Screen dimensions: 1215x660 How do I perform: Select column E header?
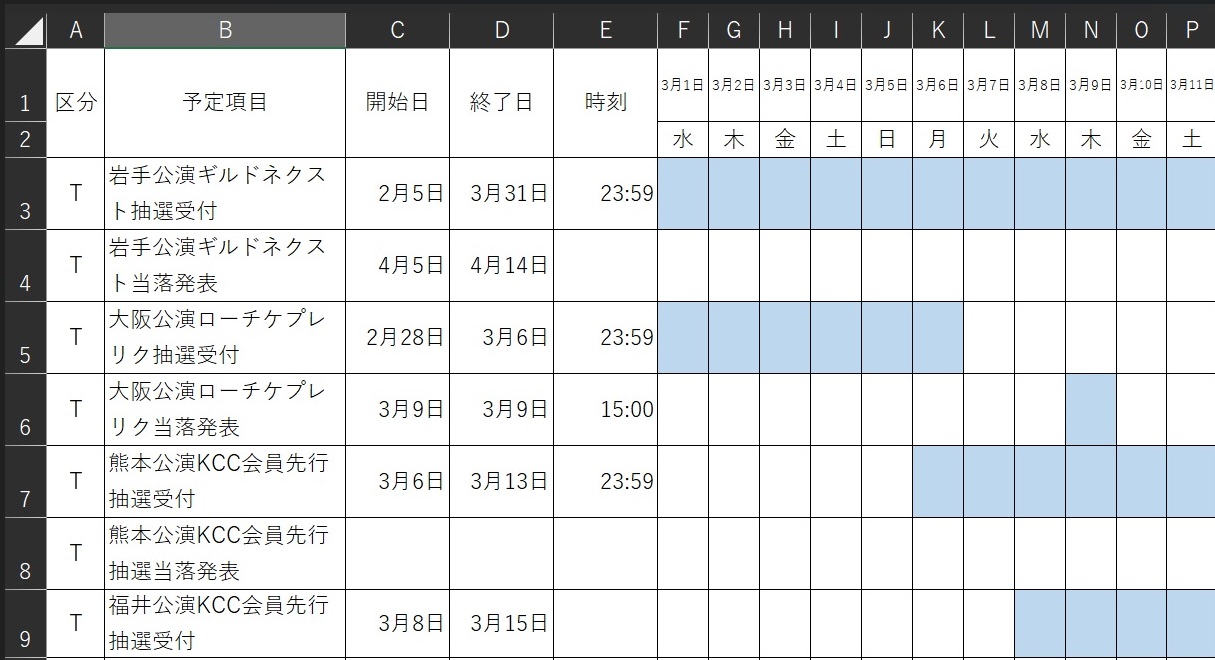point(605,31)
